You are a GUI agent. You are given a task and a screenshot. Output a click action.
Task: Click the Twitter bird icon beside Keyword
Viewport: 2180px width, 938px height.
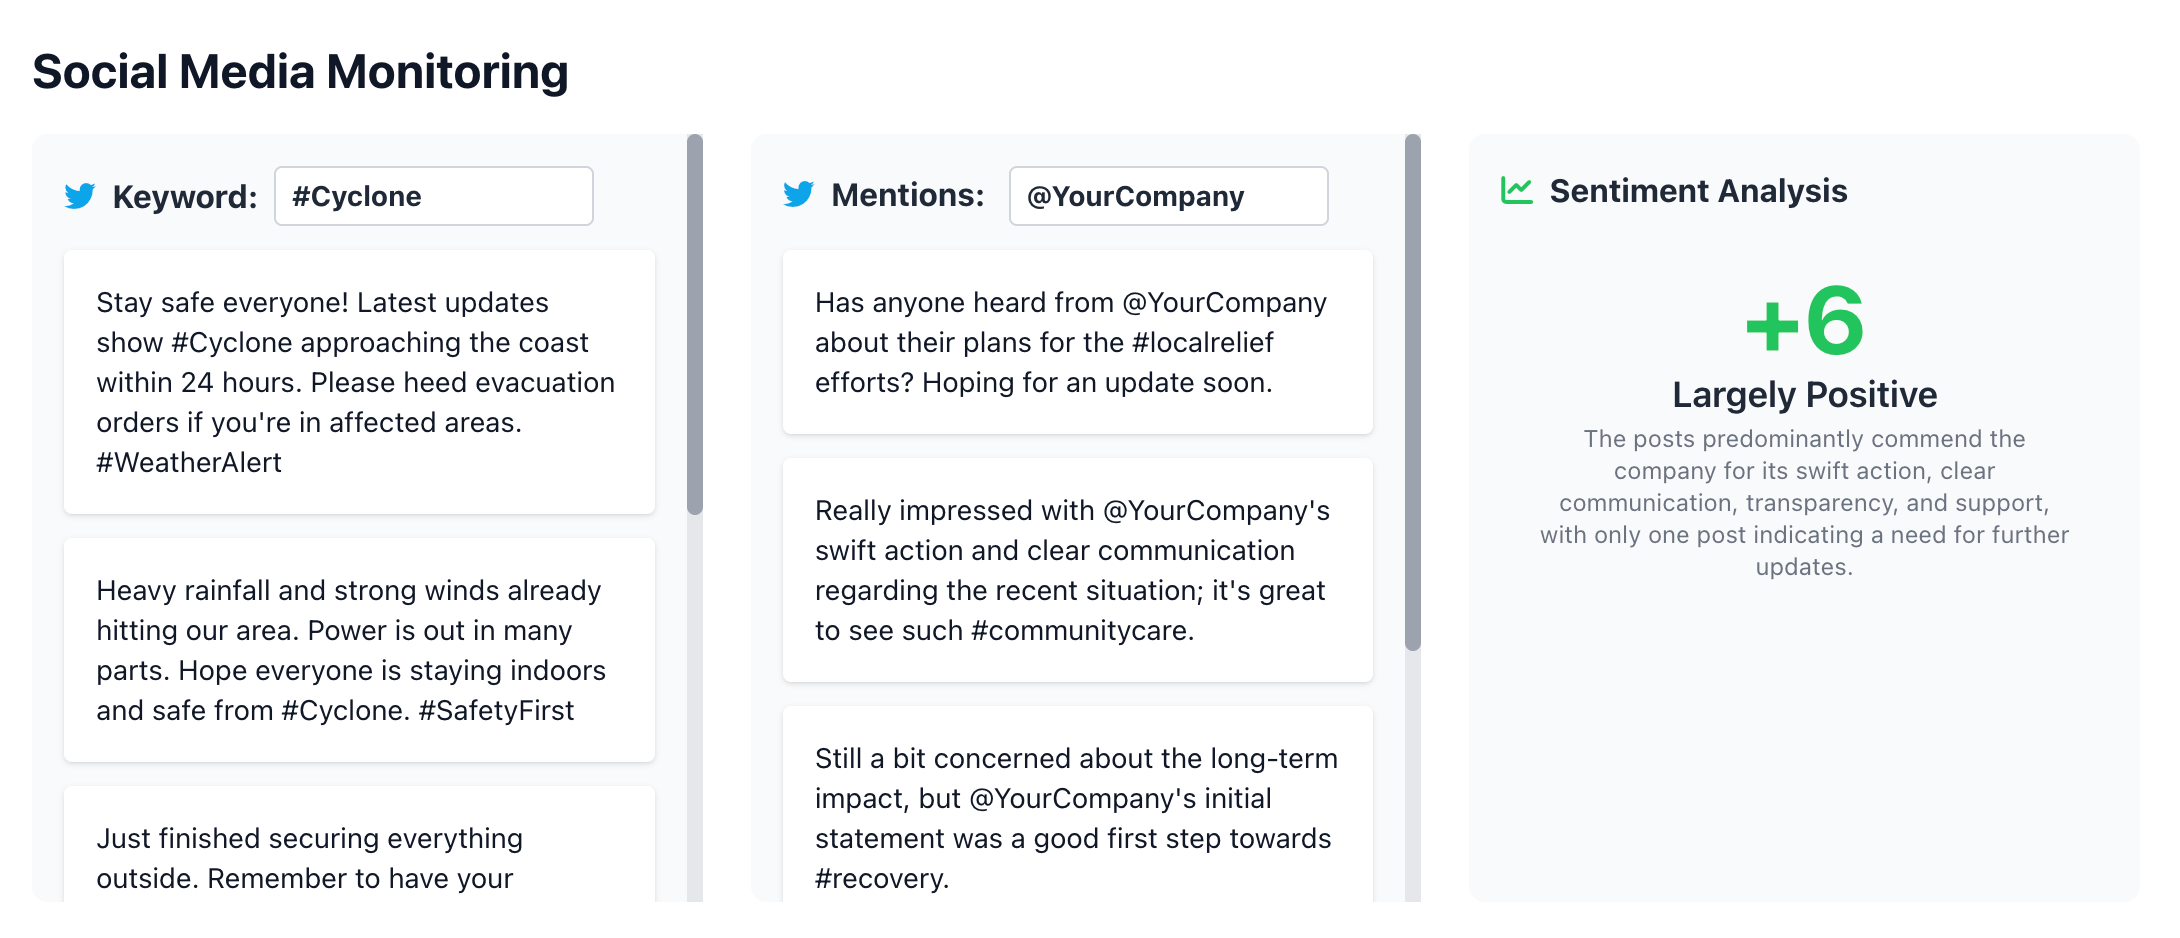coord(80,196)
